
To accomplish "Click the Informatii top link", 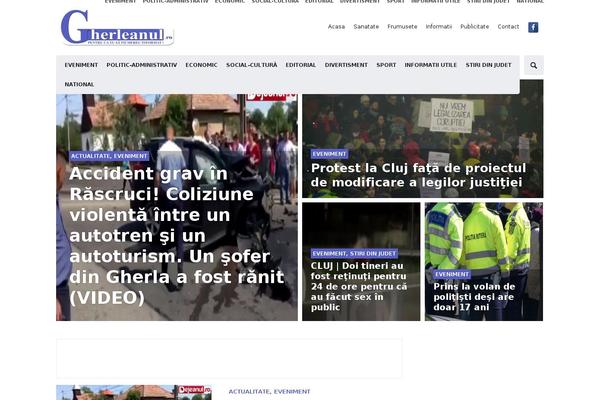I will (439, 27).
